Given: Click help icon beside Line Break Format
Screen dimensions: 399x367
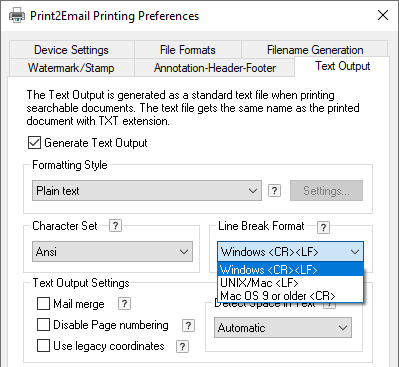Looking at the screenshot, I should point(323,227).
